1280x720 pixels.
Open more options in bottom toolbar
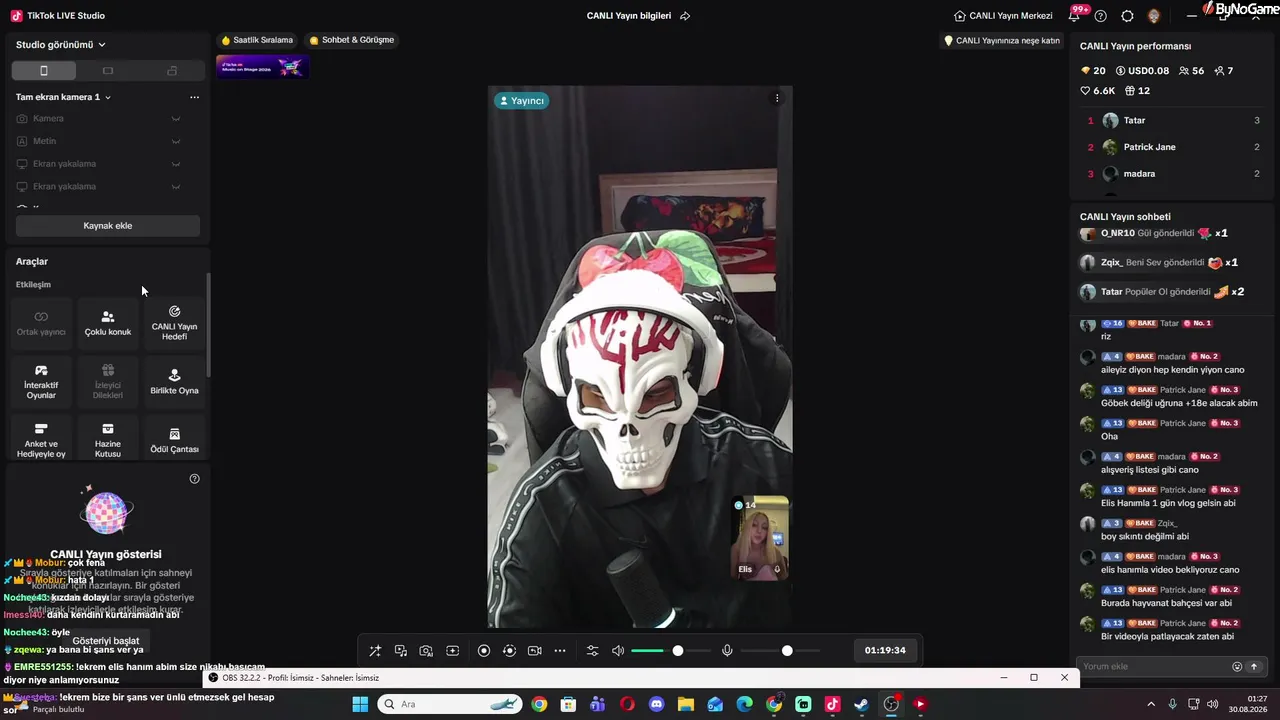tap(560, 651)
